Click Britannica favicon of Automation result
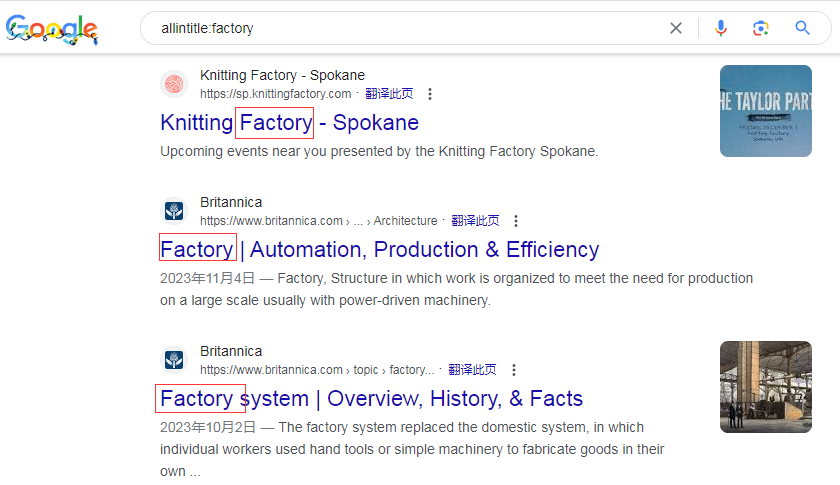 point(174,211)
